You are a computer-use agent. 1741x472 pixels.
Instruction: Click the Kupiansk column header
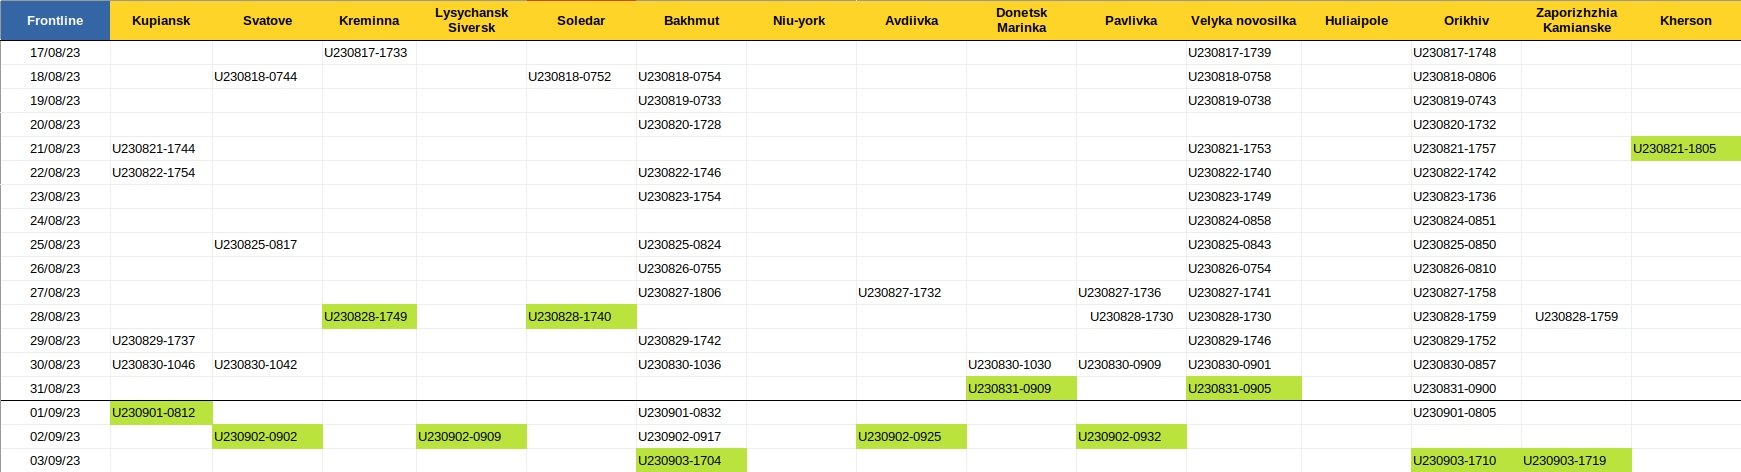tap(161, 20)
